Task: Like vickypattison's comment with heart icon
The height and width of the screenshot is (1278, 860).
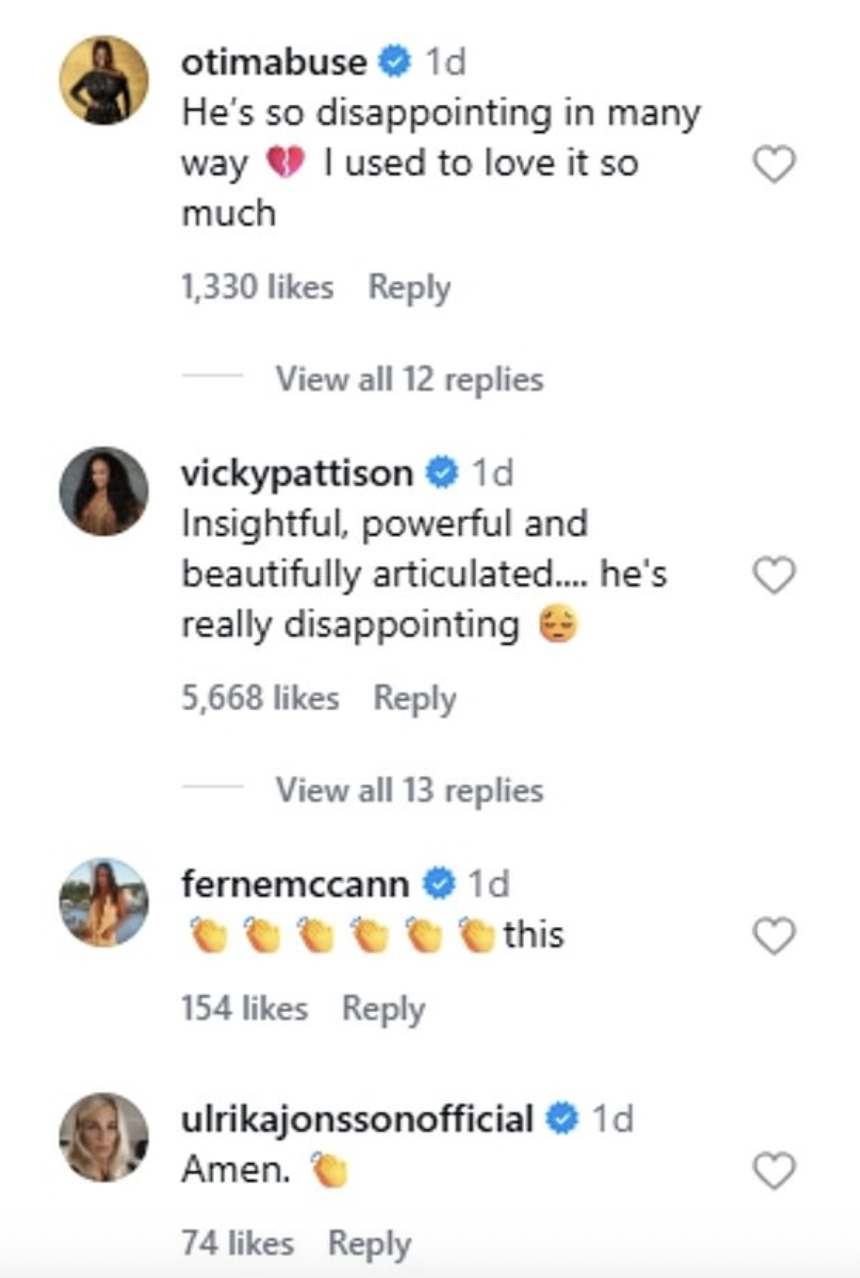Action: [773, 575]
